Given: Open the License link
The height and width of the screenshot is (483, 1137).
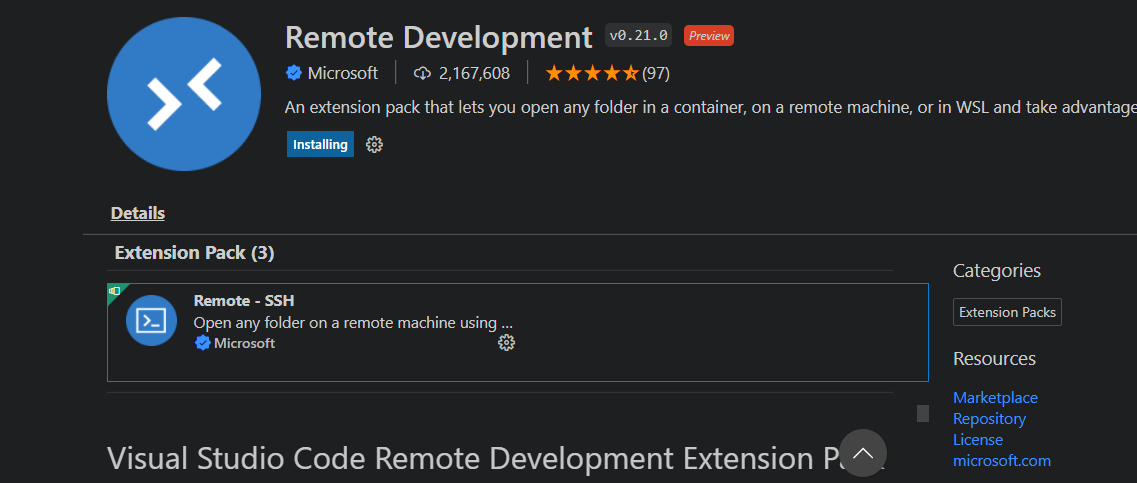Looking at the screenshot, I should pyautogui.click(x=977, y=439).
